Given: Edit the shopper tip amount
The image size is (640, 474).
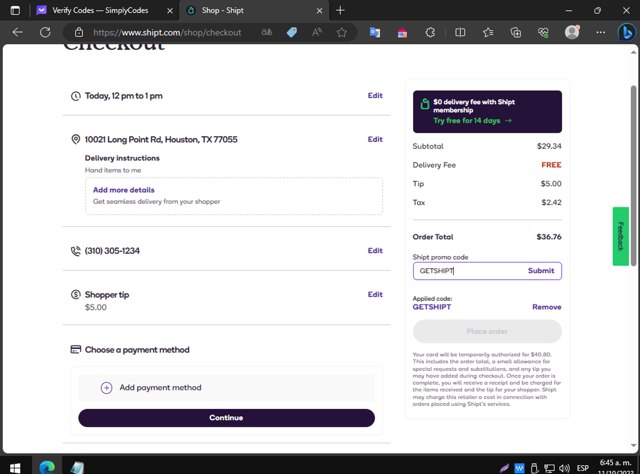Looking at the screenshot, I should pyautogui.click(x=375, y=294).
